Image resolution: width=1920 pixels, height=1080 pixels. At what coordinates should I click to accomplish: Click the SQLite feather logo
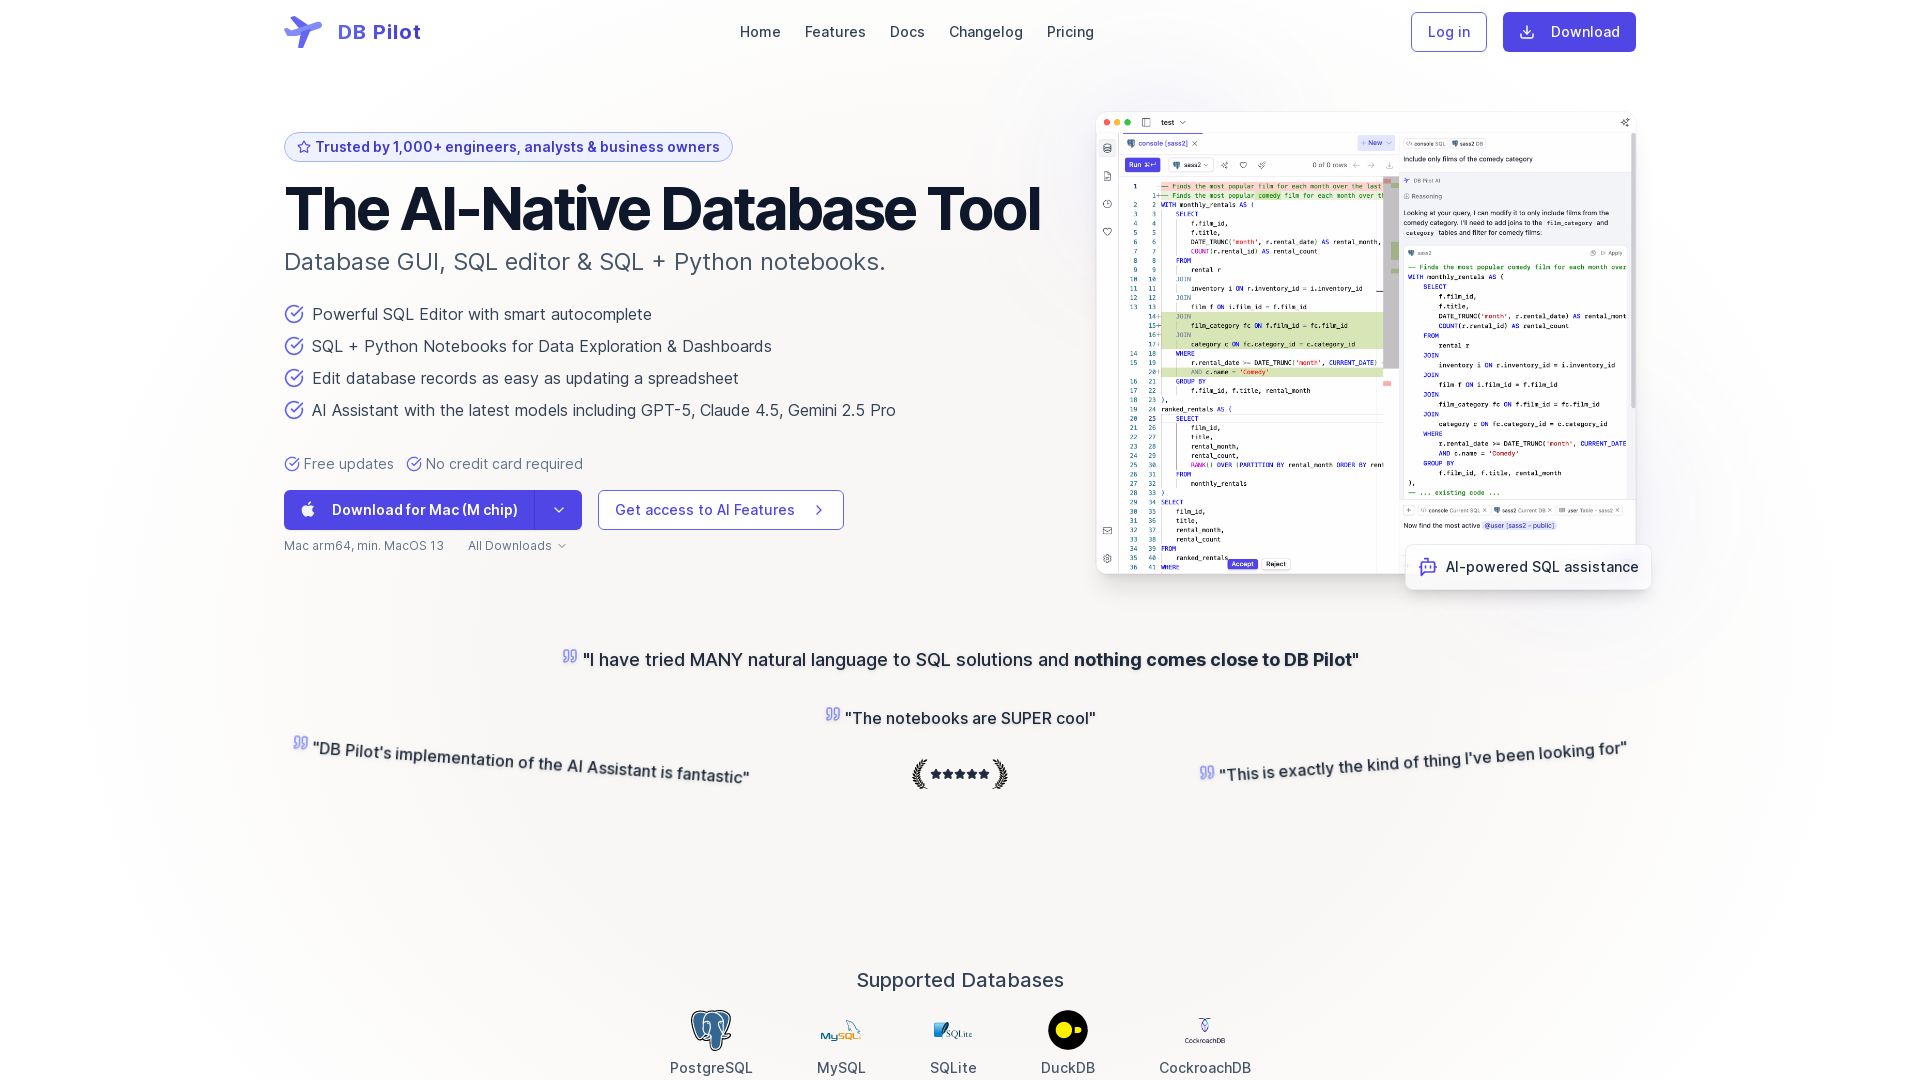click(952, 1031)
